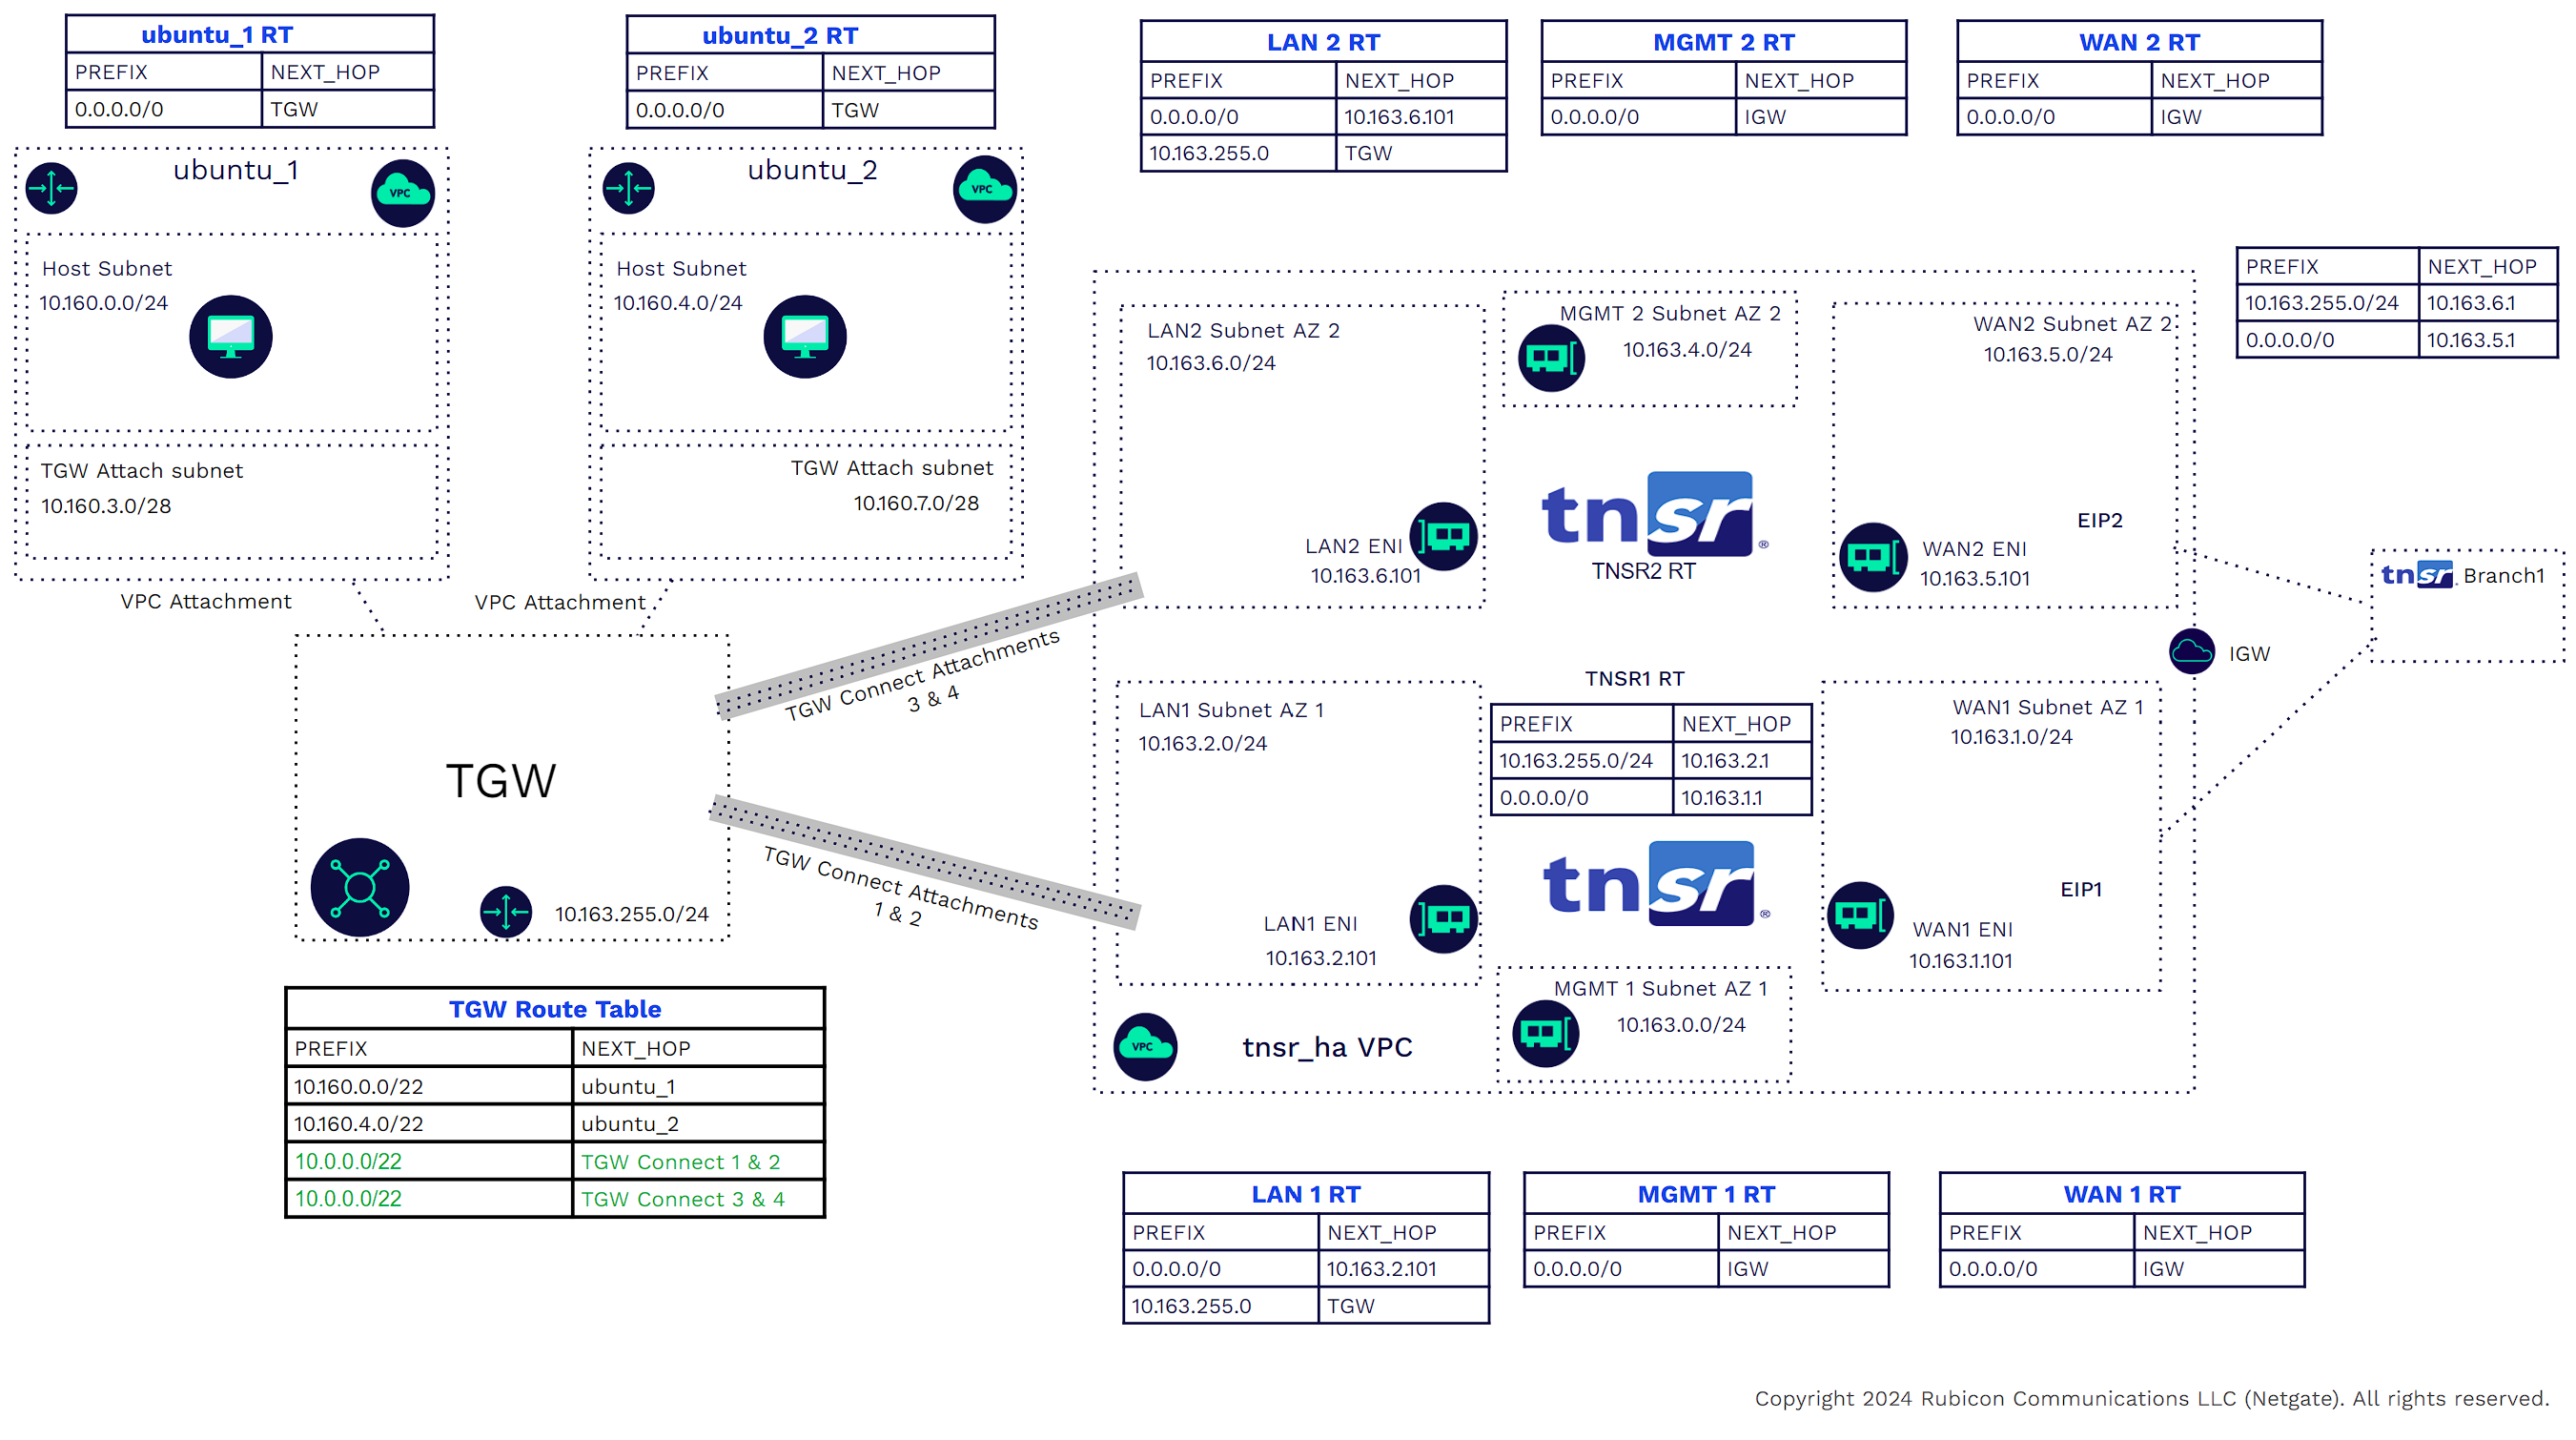Click the ubuntu_1 host computer icon
This screenshot has width=2576, height=1440.
click(231, 336)
